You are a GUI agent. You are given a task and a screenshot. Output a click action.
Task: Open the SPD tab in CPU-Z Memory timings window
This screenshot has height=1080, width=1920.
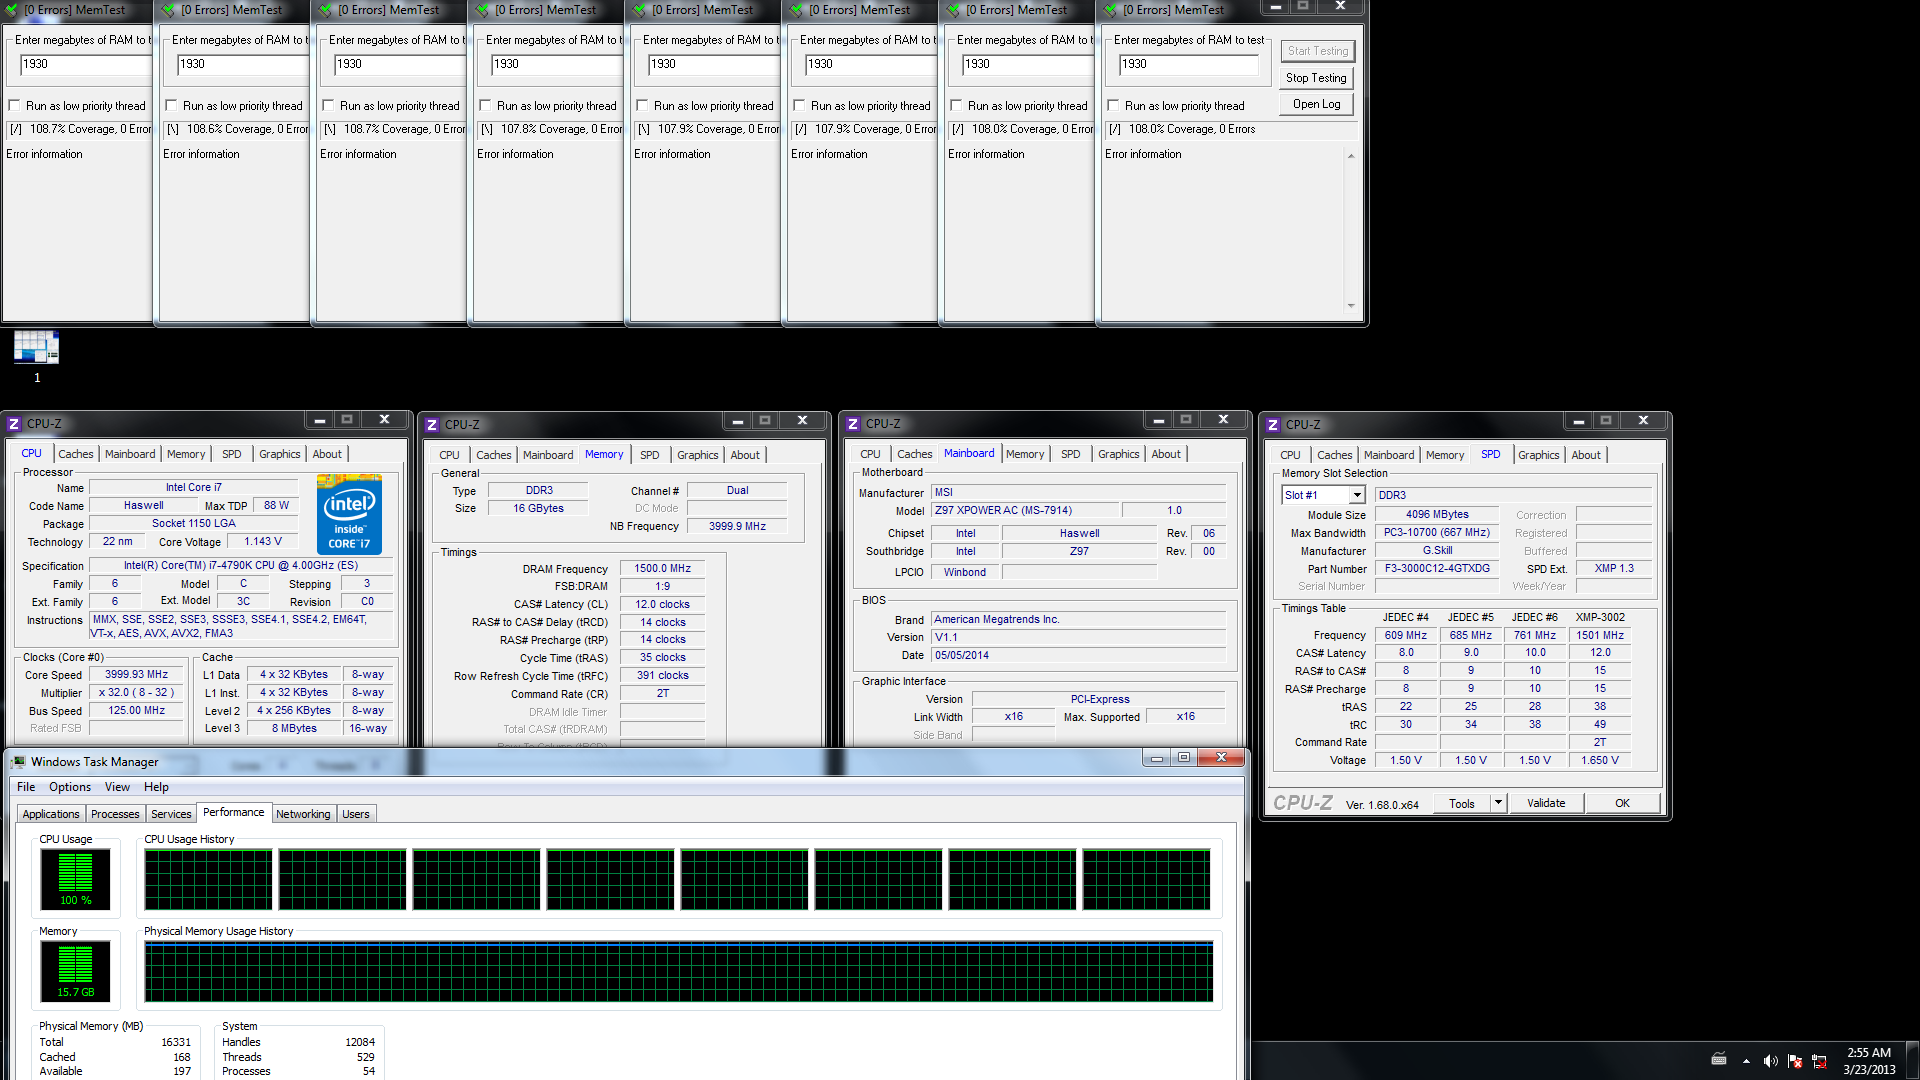tap(650, 455)
